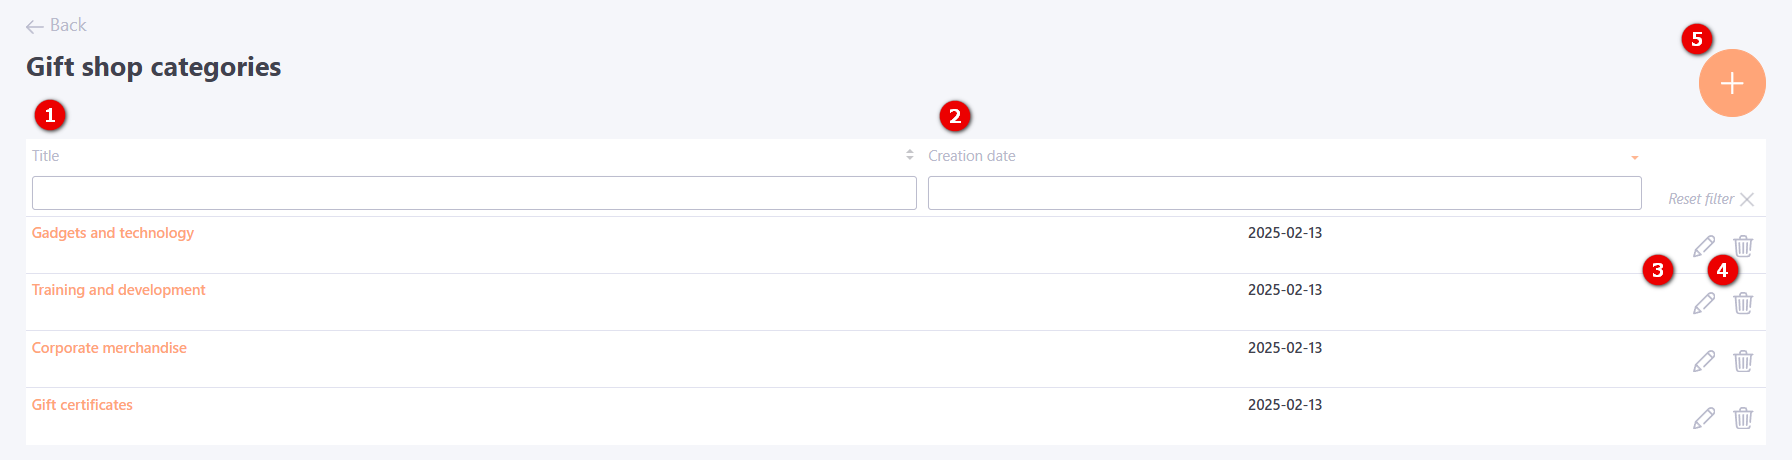Edit the Gadgets and technology category
The height and width of the screenshot is (460, 1792).
click(1704, 246)
